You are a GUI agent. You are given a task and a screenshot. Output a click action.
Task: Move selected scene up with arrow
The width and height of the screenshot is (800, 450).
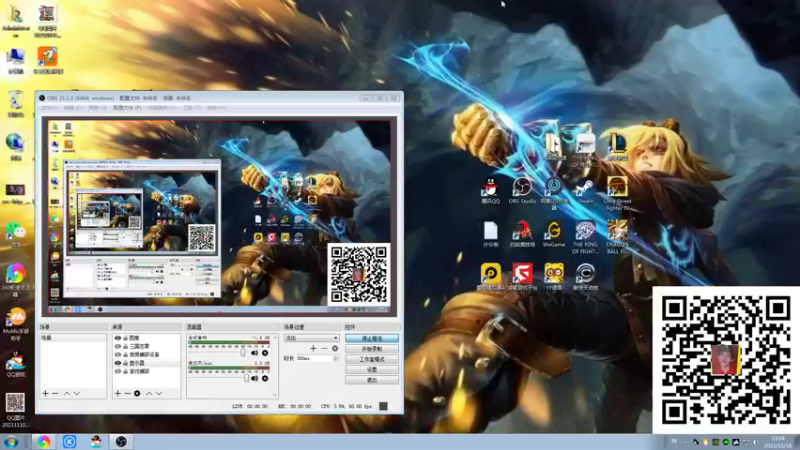[67, 393]
